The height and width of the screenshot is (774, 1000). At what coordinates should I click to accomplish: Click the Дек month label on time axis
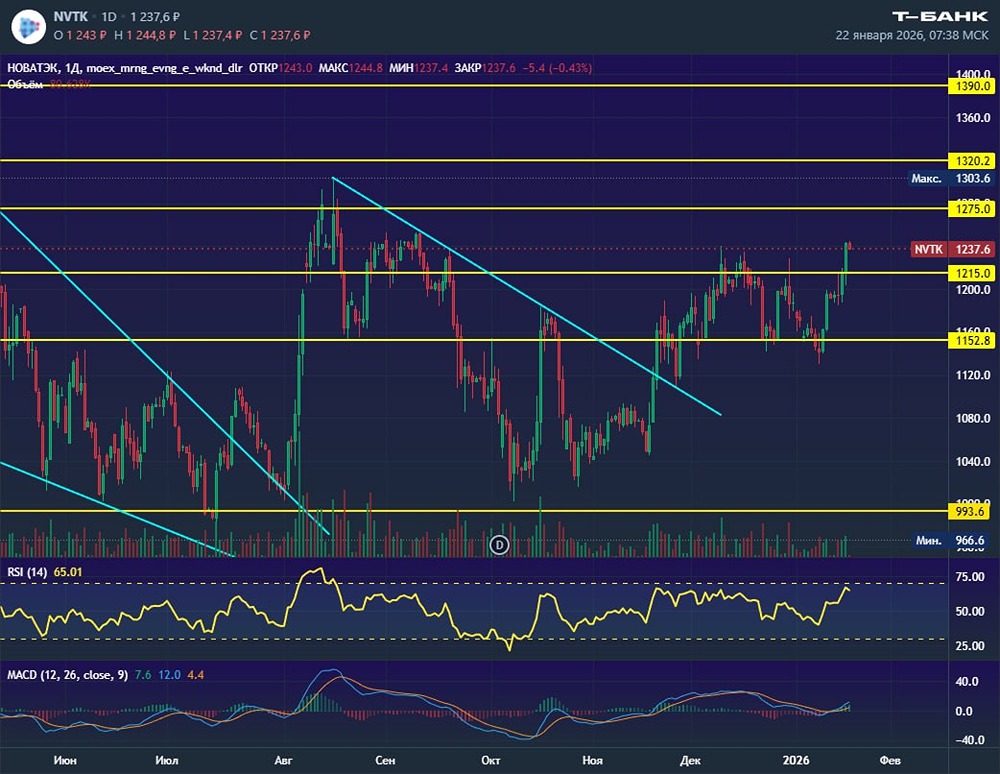tap(690, 760)
